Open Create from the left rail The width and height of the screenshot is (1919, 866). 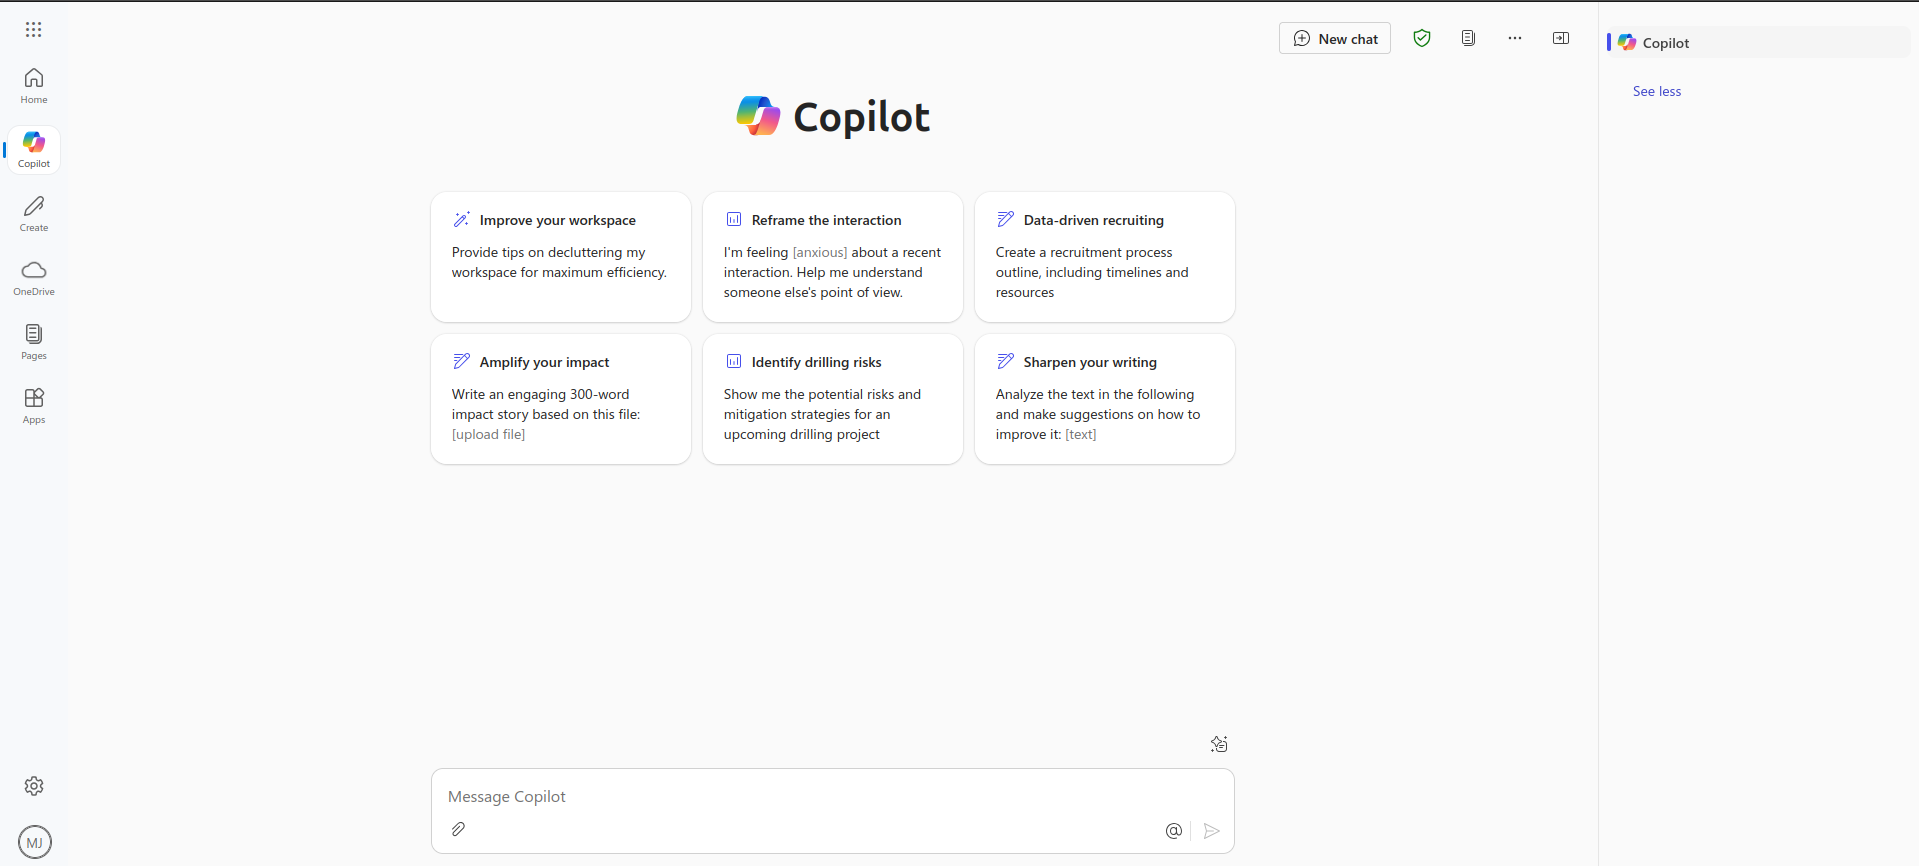point(34,213)
